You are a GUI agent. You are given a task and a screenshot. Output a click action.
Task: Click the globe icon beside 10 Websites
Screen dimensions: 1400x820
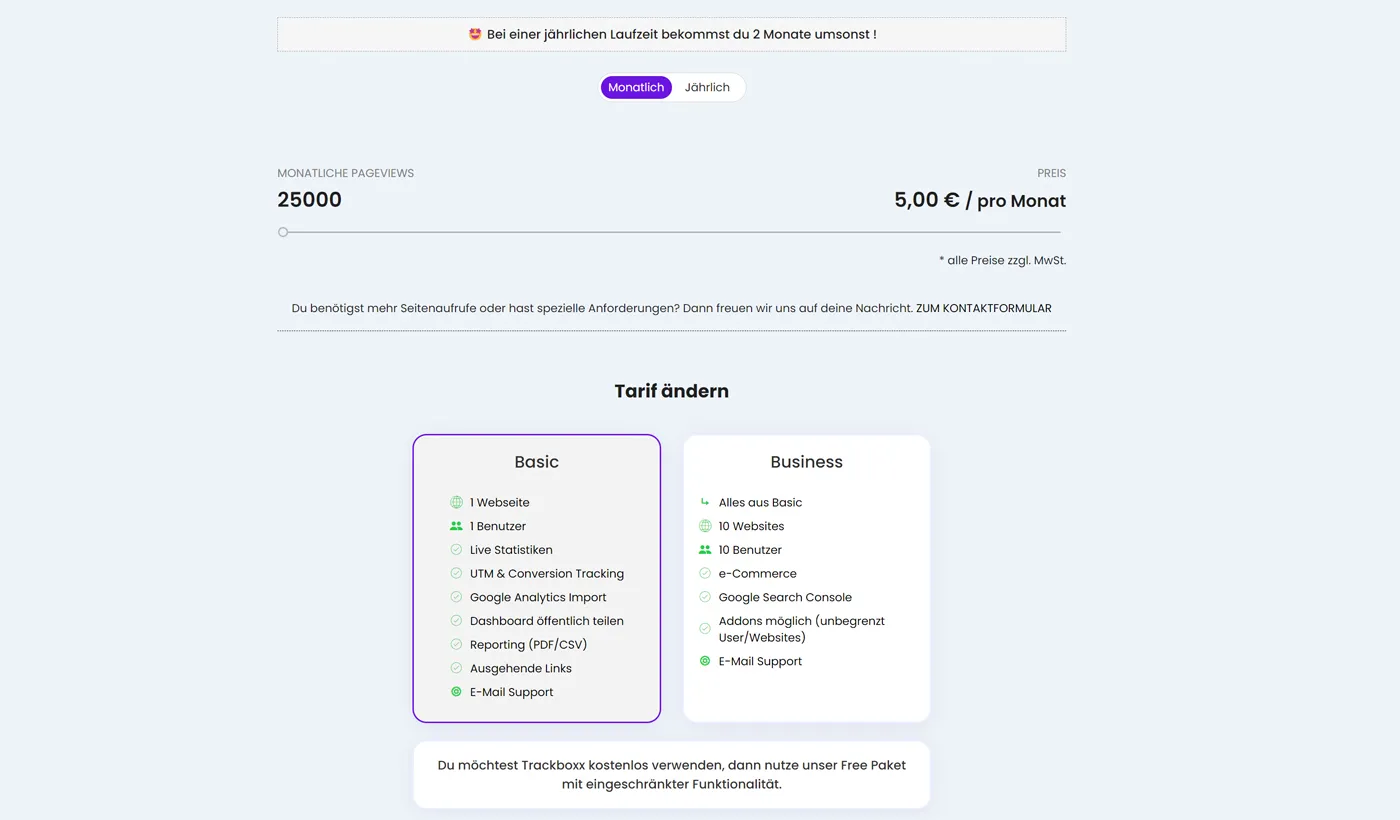click(x=705, y=526)
